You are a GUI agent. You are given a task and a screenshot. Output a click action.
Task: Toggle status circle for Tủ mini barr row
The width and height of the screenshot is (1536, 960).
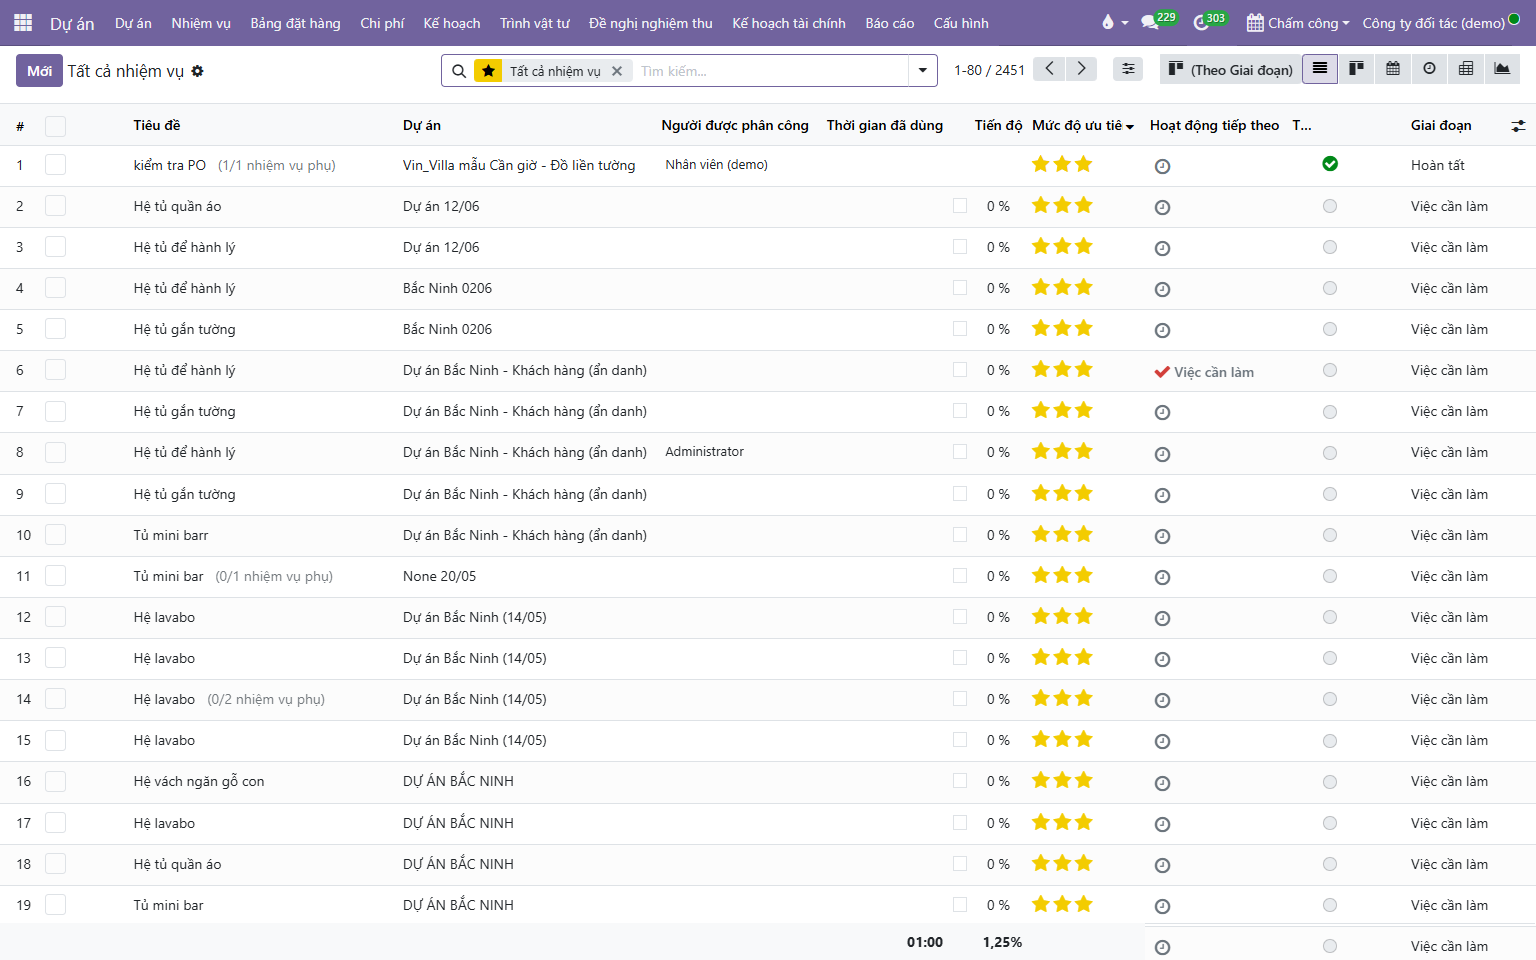coord(1330,535)
